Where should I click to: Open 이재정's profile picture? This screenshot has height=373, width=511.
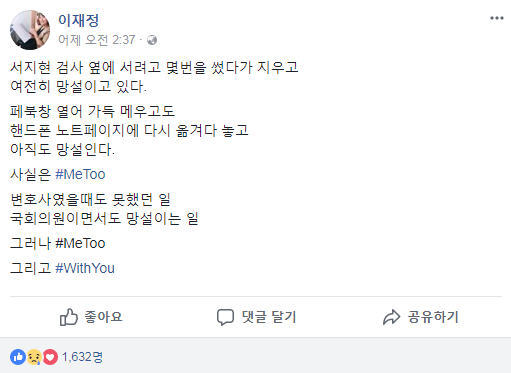[x=30, y=30]
